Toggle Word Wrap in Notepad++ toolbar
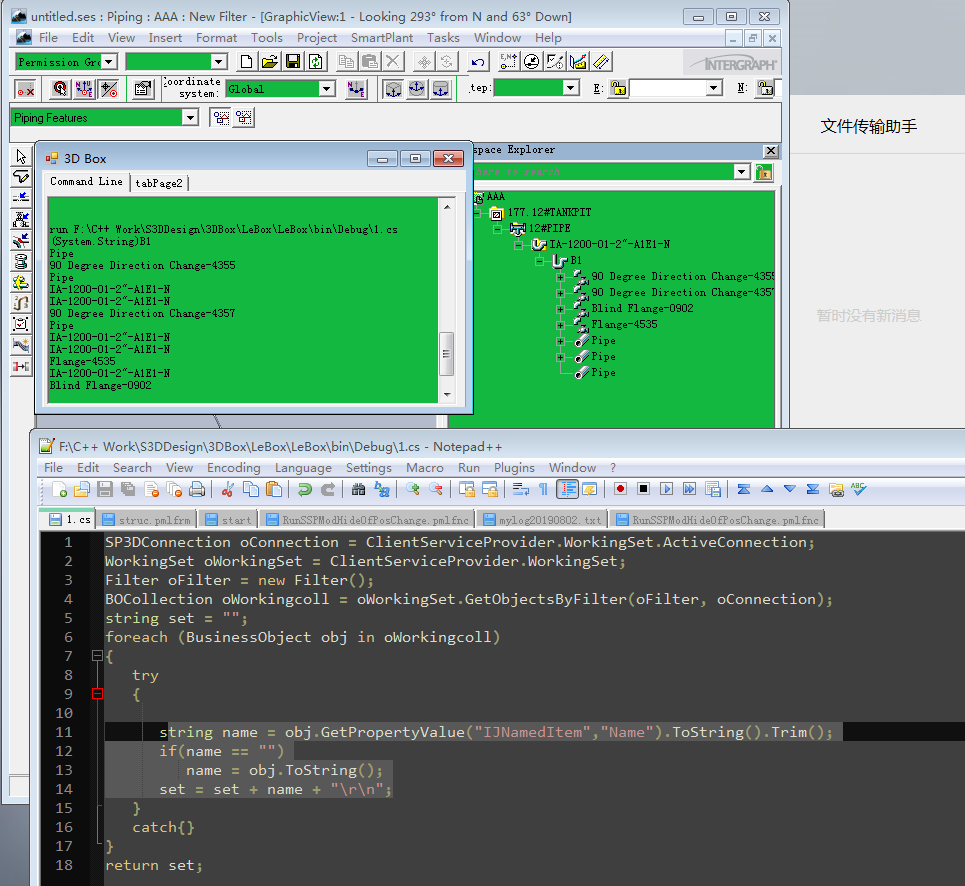965x886 pixels. coord(521,489)
